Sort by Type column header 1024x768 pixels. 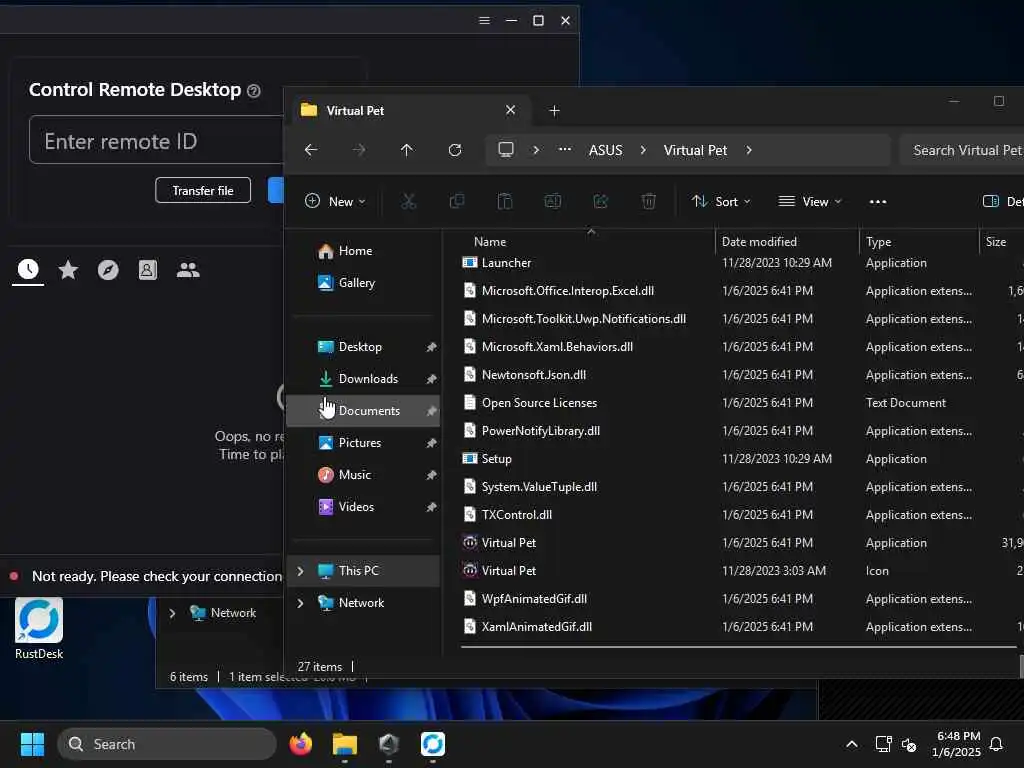(878, 242)
